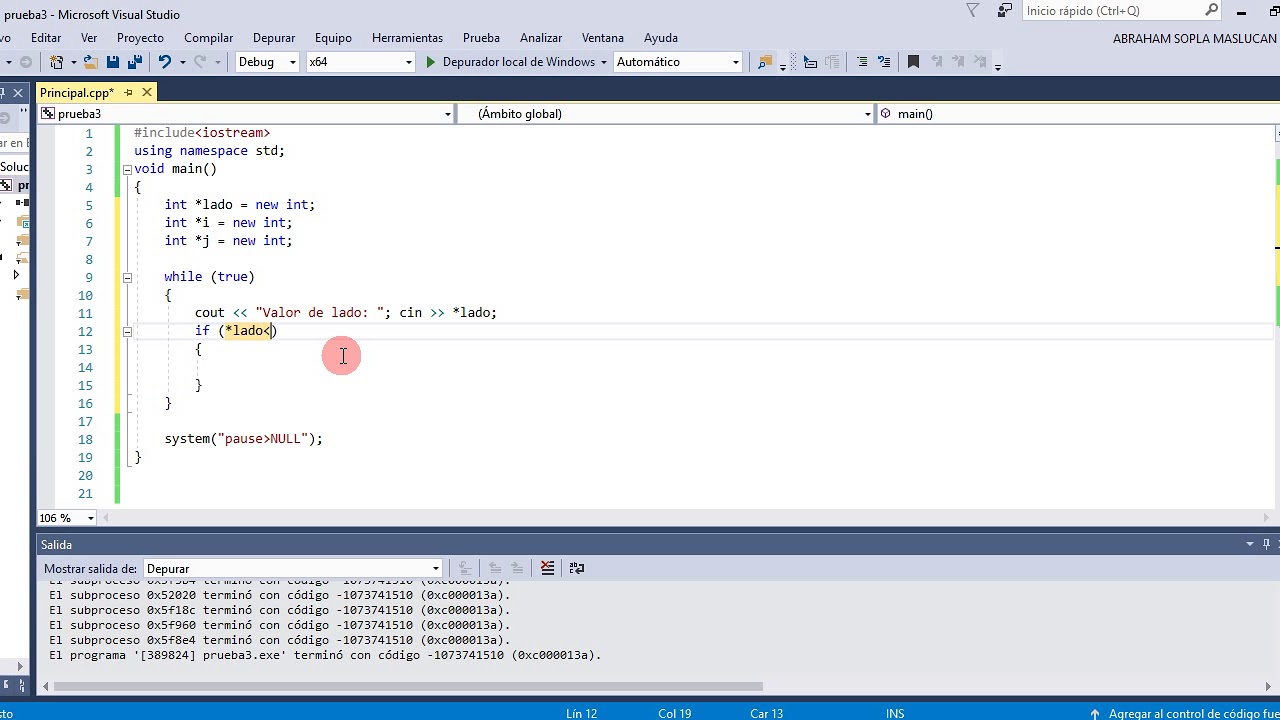Viewport: 1280px width, 720px height.
Task: Click the pin icon on Salida panel
Action: (x=1266, y=544)
